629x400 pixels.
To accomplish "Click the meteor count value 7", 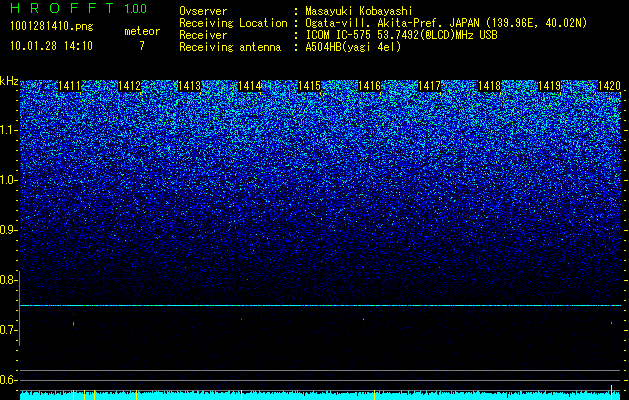I will point(142,46).
